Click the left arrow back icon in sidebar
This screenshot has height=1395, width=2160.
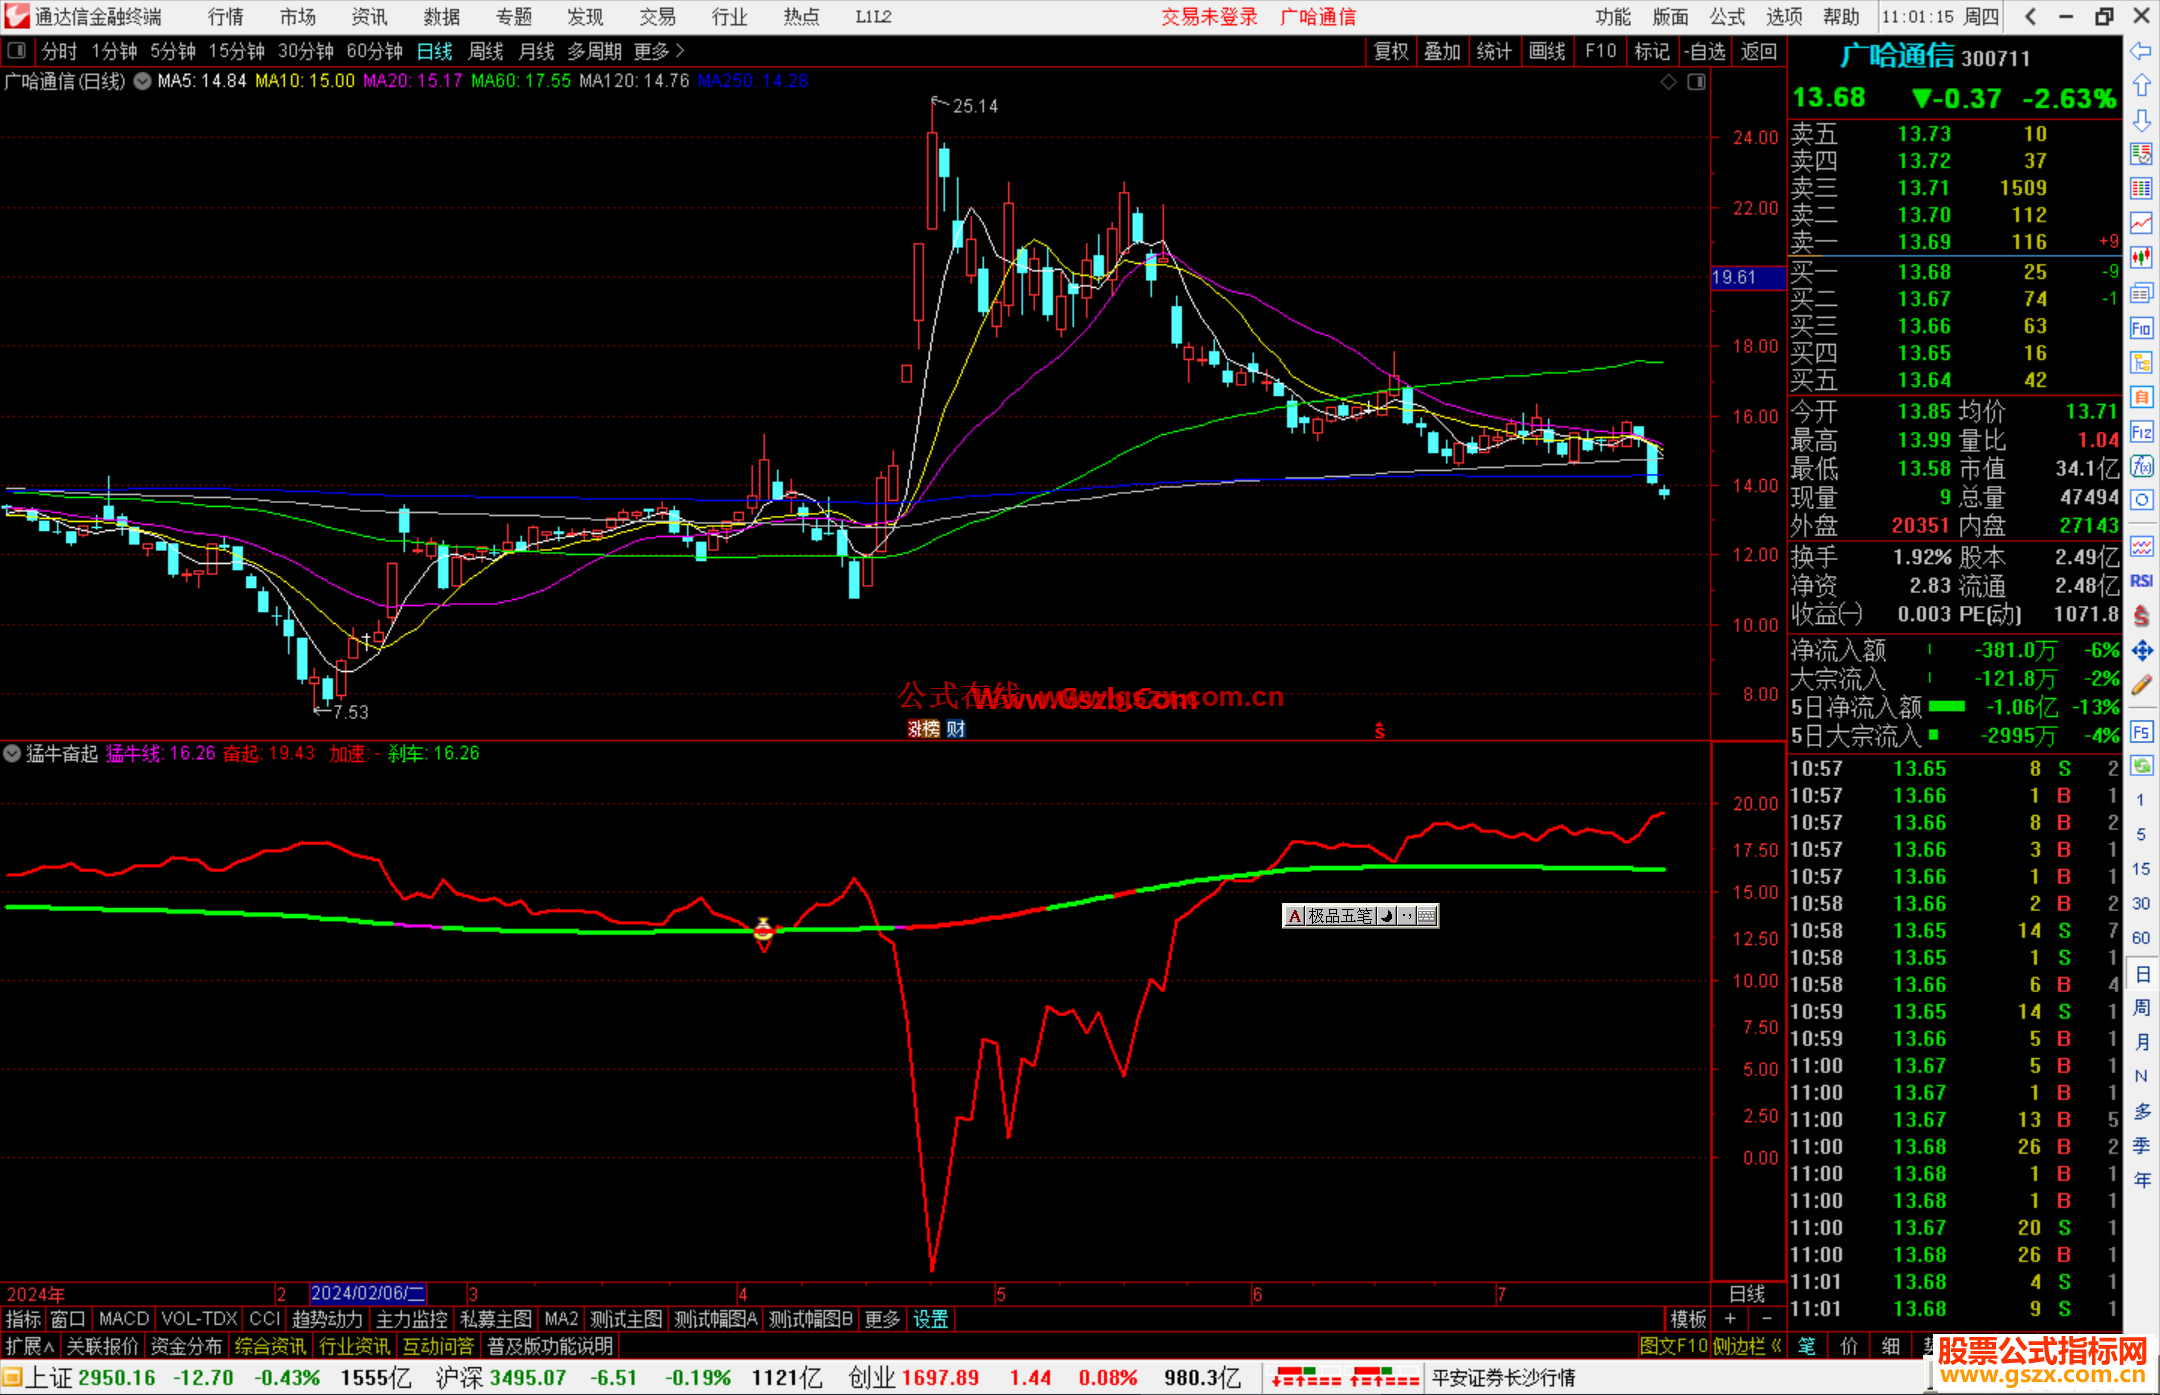(x=2141, y=51)
